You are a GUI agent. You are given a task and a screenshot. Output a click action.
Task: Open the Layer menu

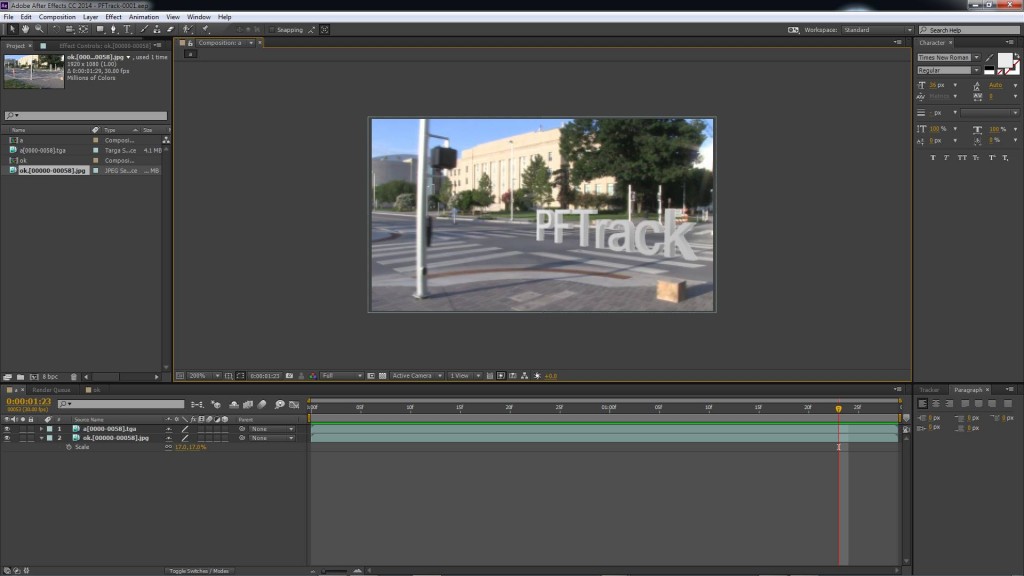pos(91,17)
